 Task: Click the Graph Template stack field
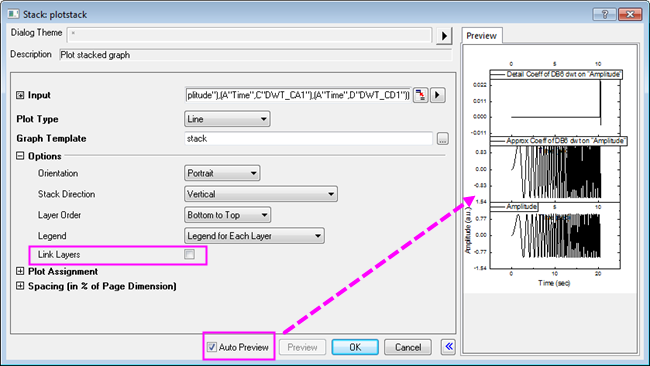tap(308, 139)
